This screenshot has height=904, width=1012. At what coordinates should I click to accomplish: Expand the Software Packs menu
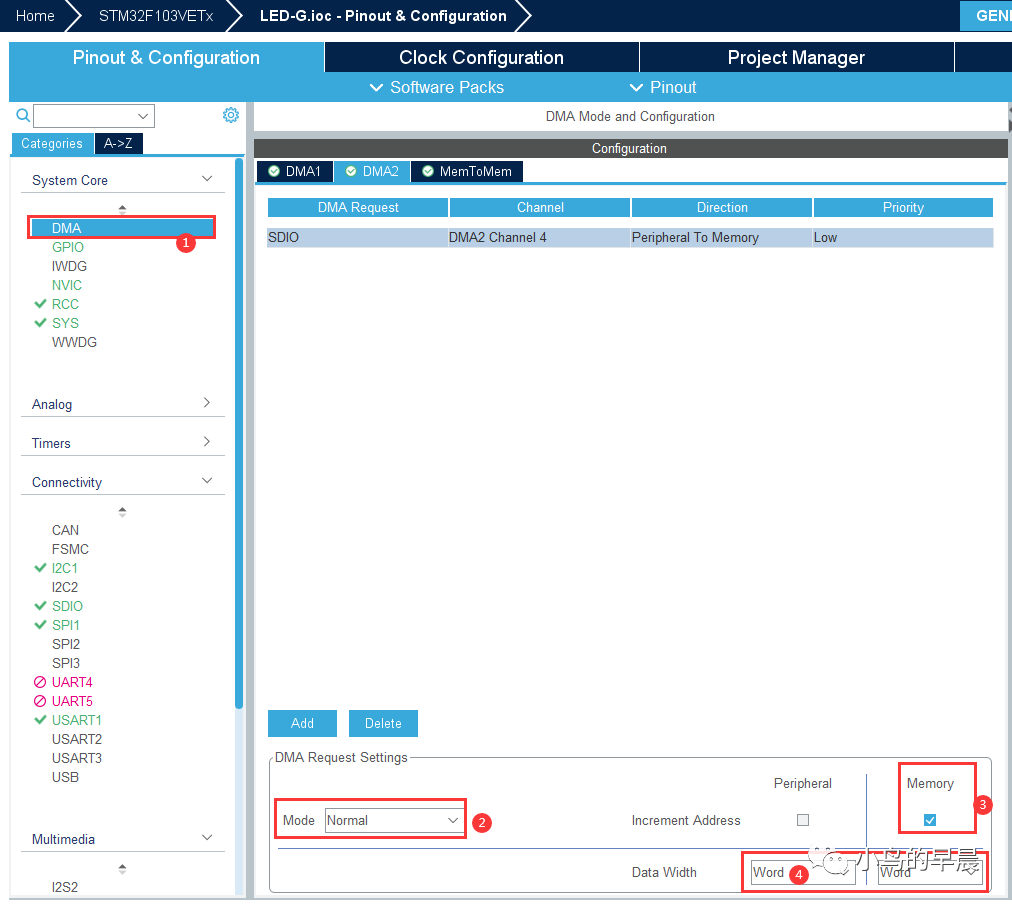click(x=438, y=87)
